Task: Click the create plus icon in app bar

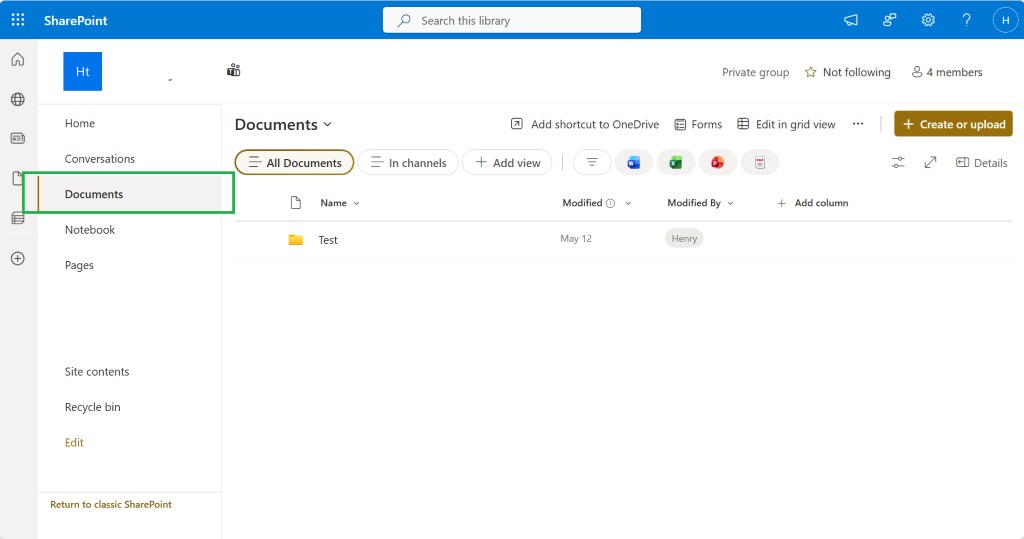Action: 18,259
